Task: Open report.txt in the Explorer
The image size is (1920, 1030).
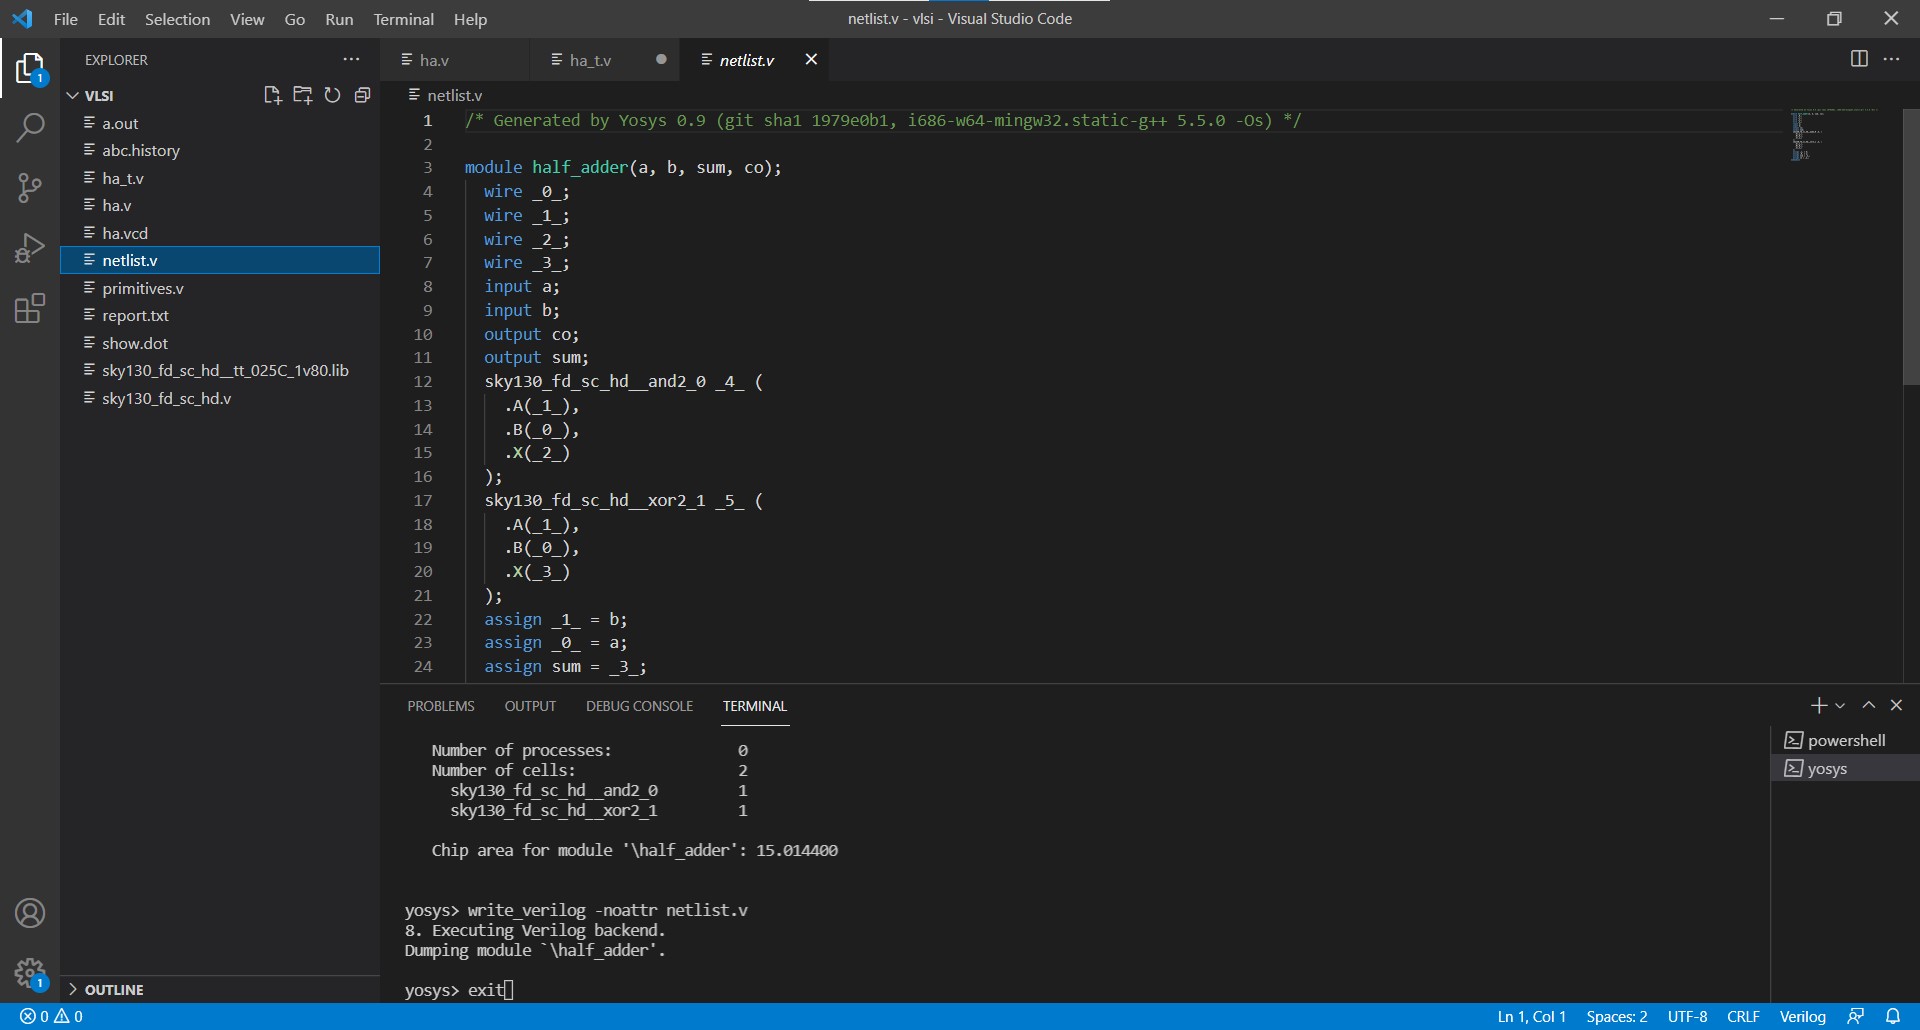Action: click(220, 315)
